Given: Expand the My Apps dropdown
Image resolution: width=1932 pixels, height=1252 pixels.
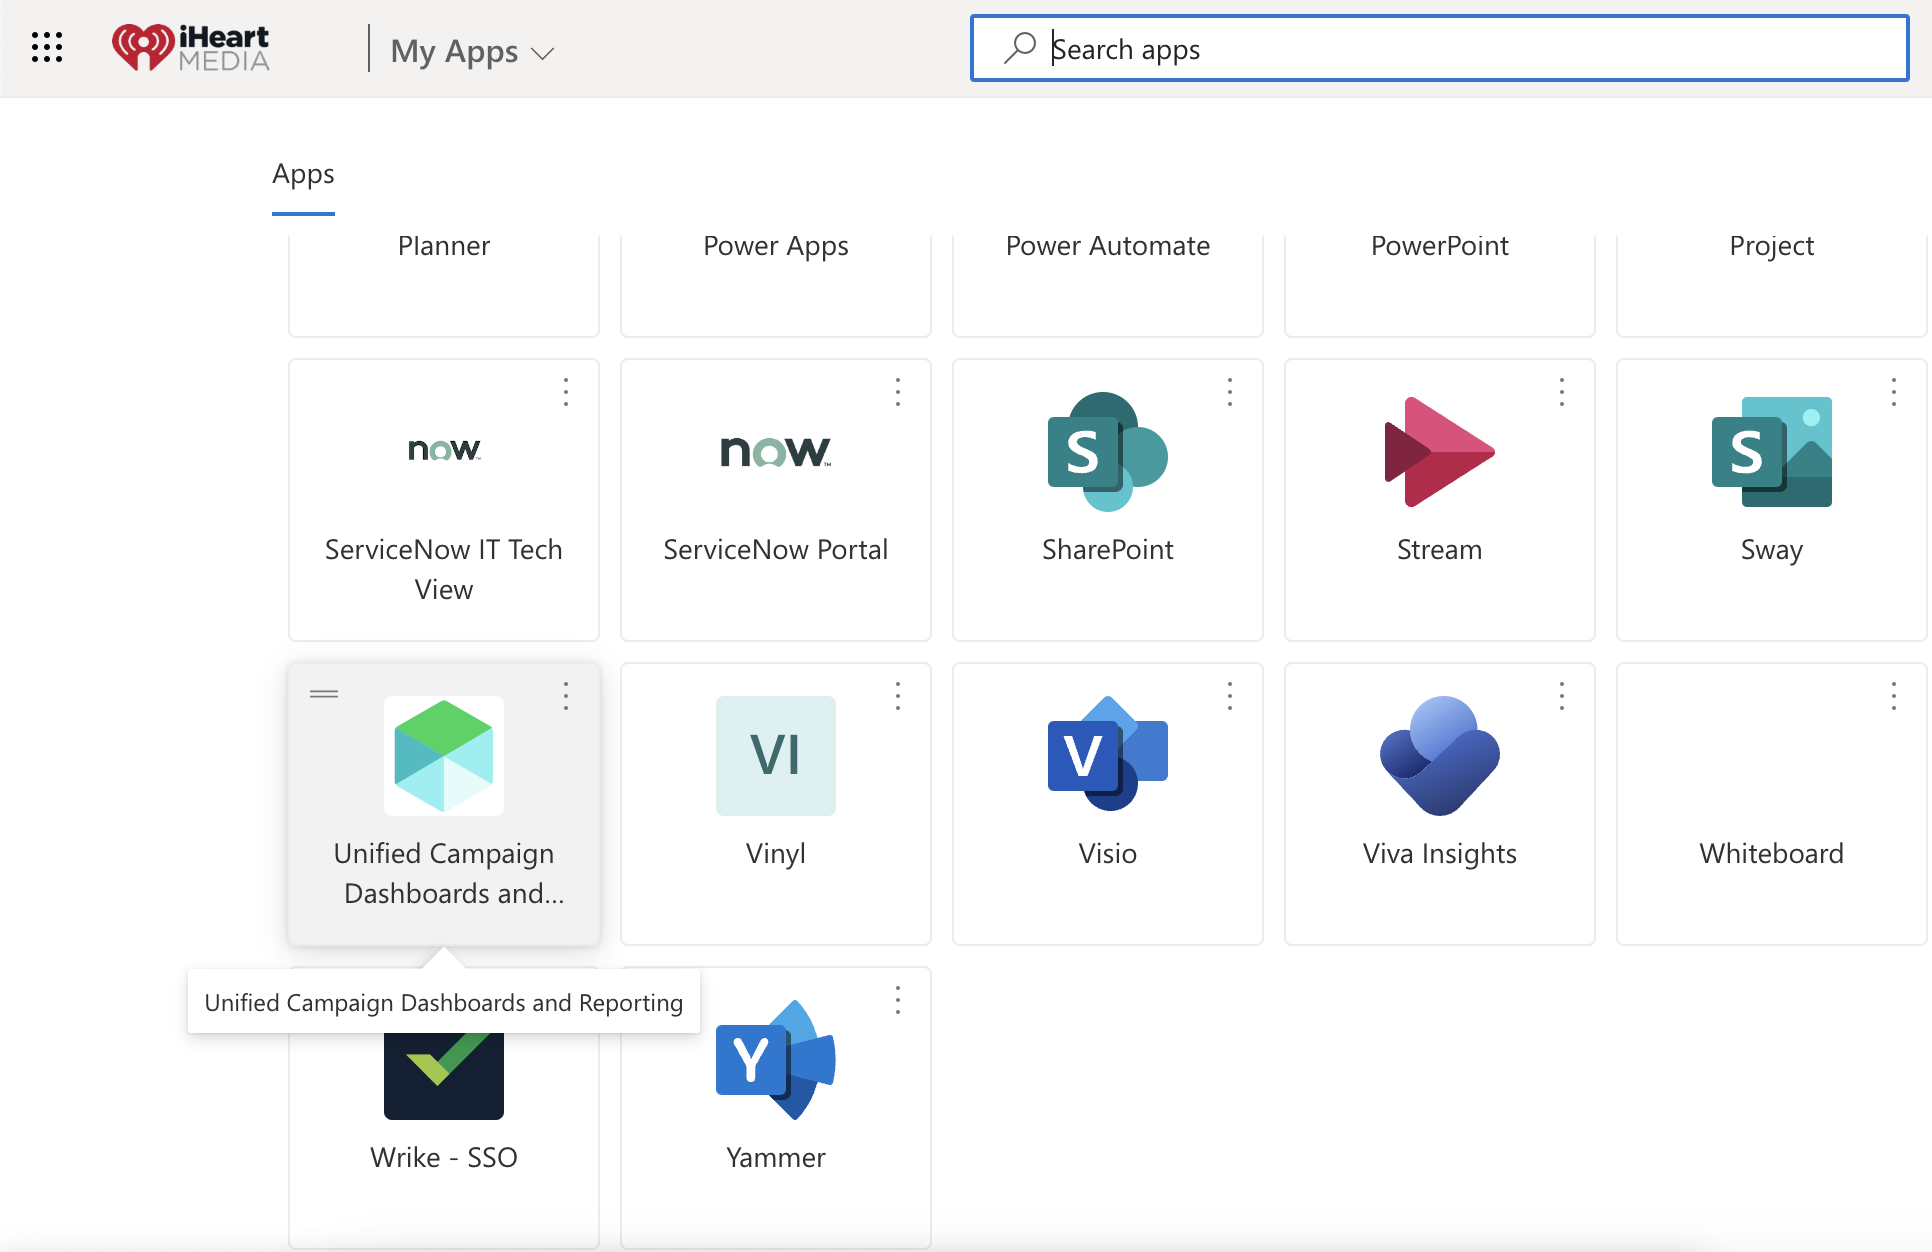Looking at the screenshot, I should pos(472,51).
